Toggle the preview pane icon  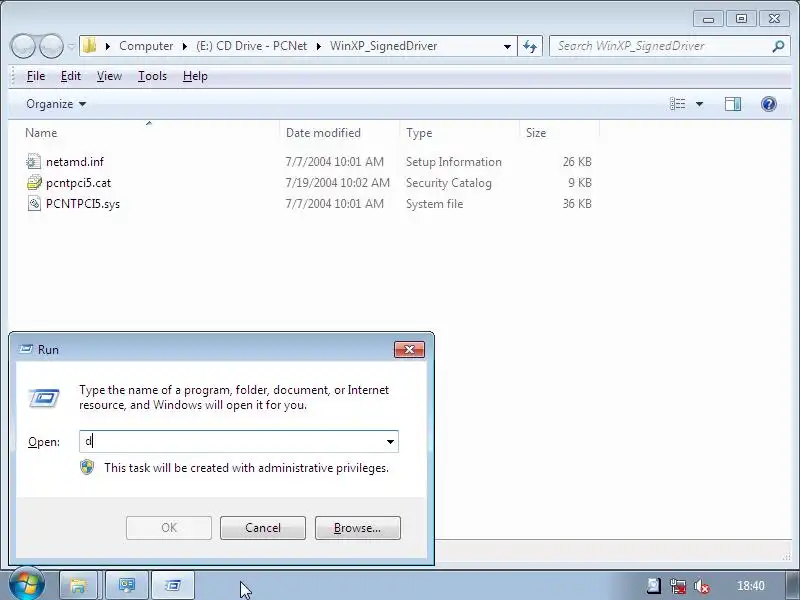tap(733, 104)
